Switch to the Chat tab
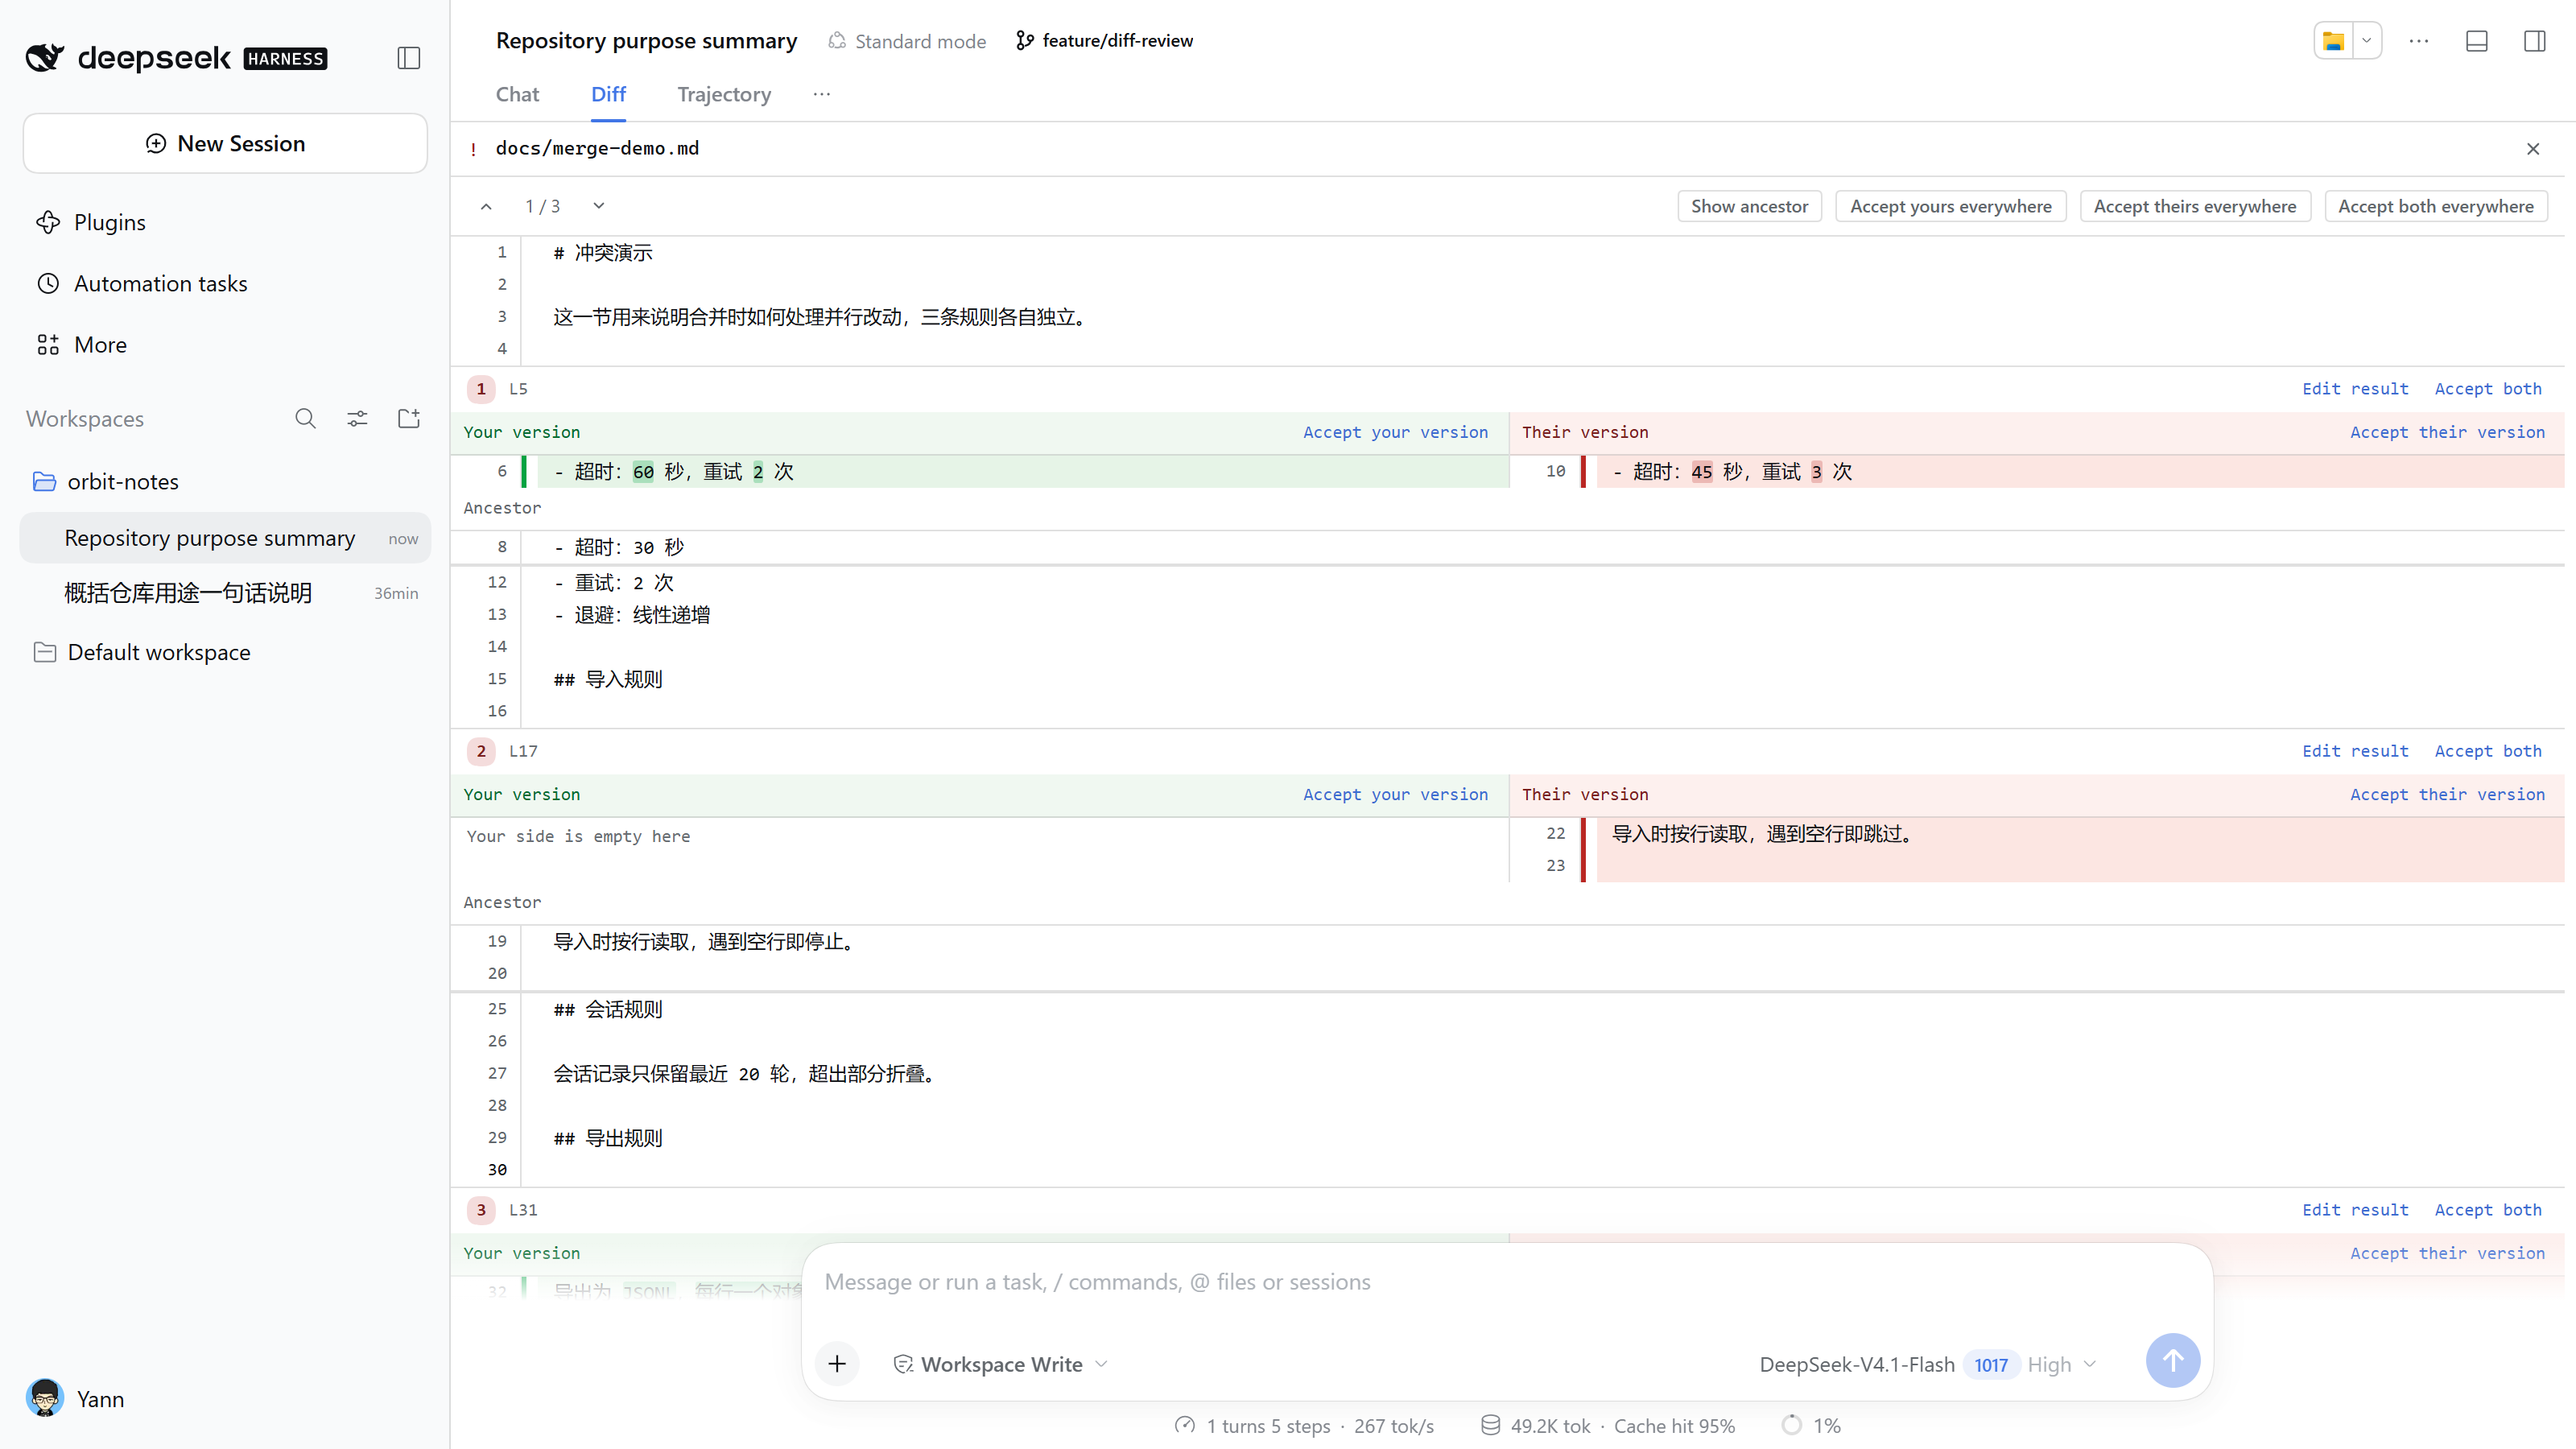Screen dimensions: 2576x1449 [517, 94]
